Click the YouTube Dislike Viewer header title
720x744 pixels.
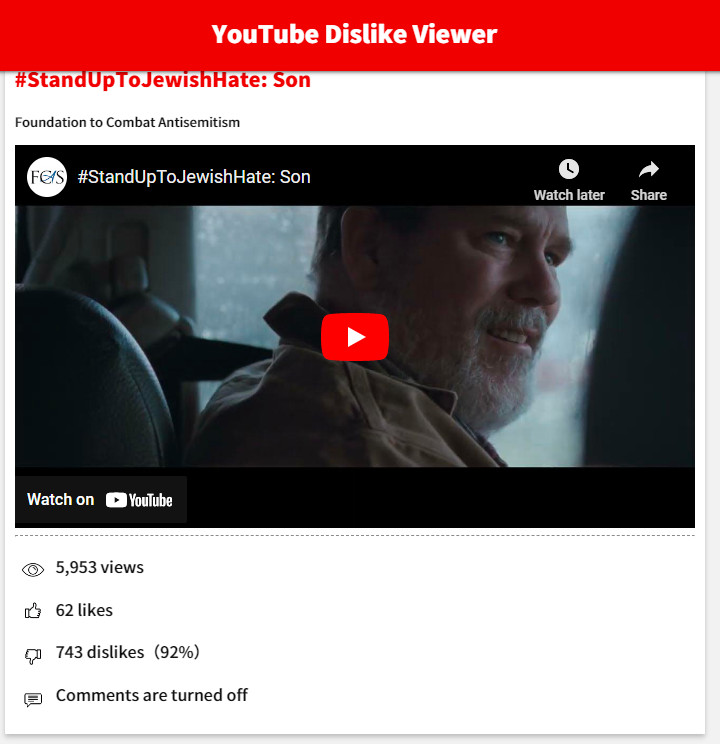click(x=354, y=34)
